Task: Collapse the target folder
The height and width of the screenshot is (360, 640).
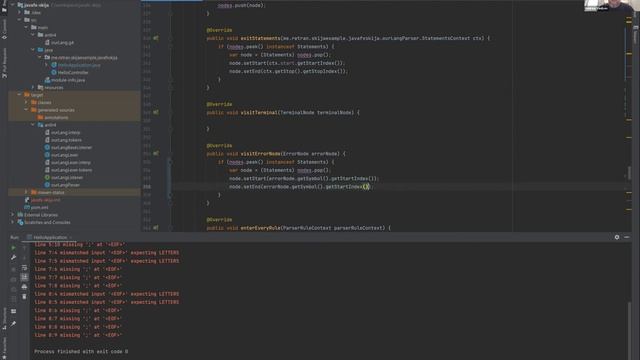Action: point(19,95)
